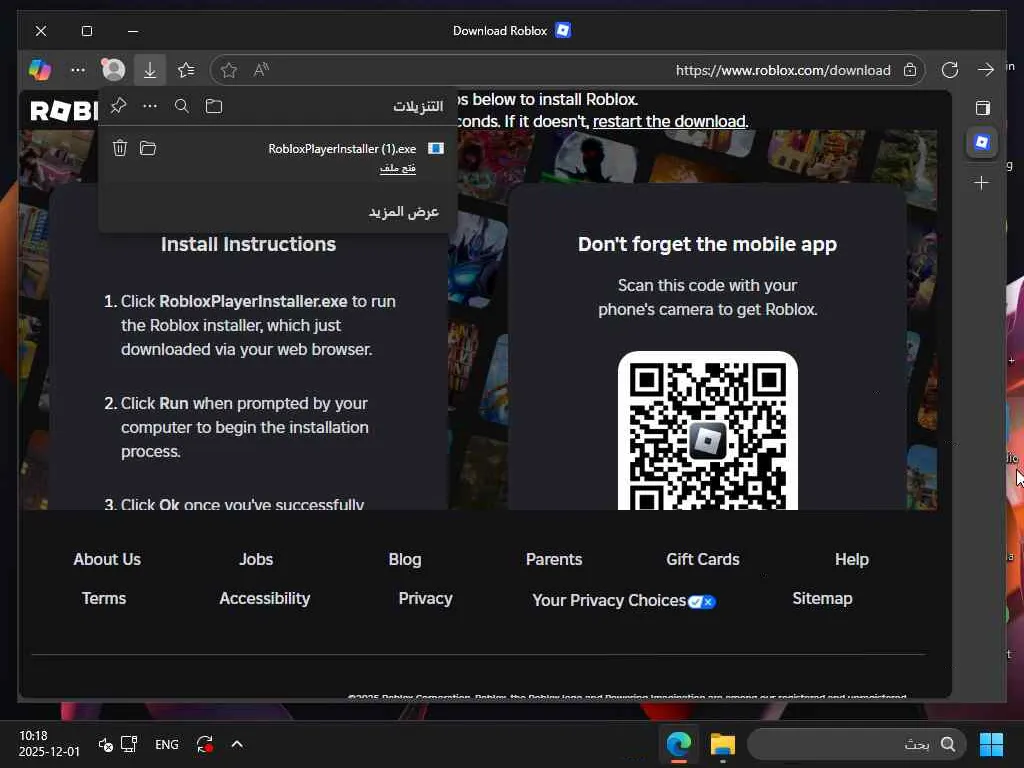Screen dimensions: 1024x768
Task: Toggle the Downloads toolbar button
Action: [150, 70]
